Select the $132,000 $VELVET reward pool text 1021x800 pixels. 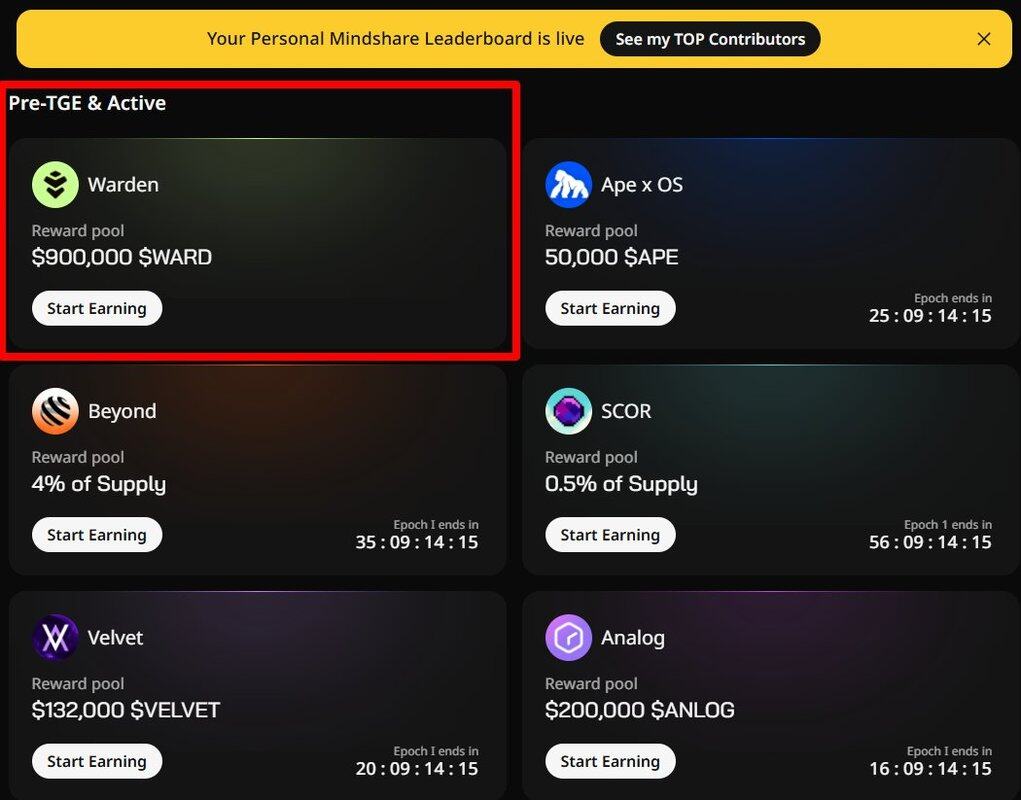(x=126, y=710)
